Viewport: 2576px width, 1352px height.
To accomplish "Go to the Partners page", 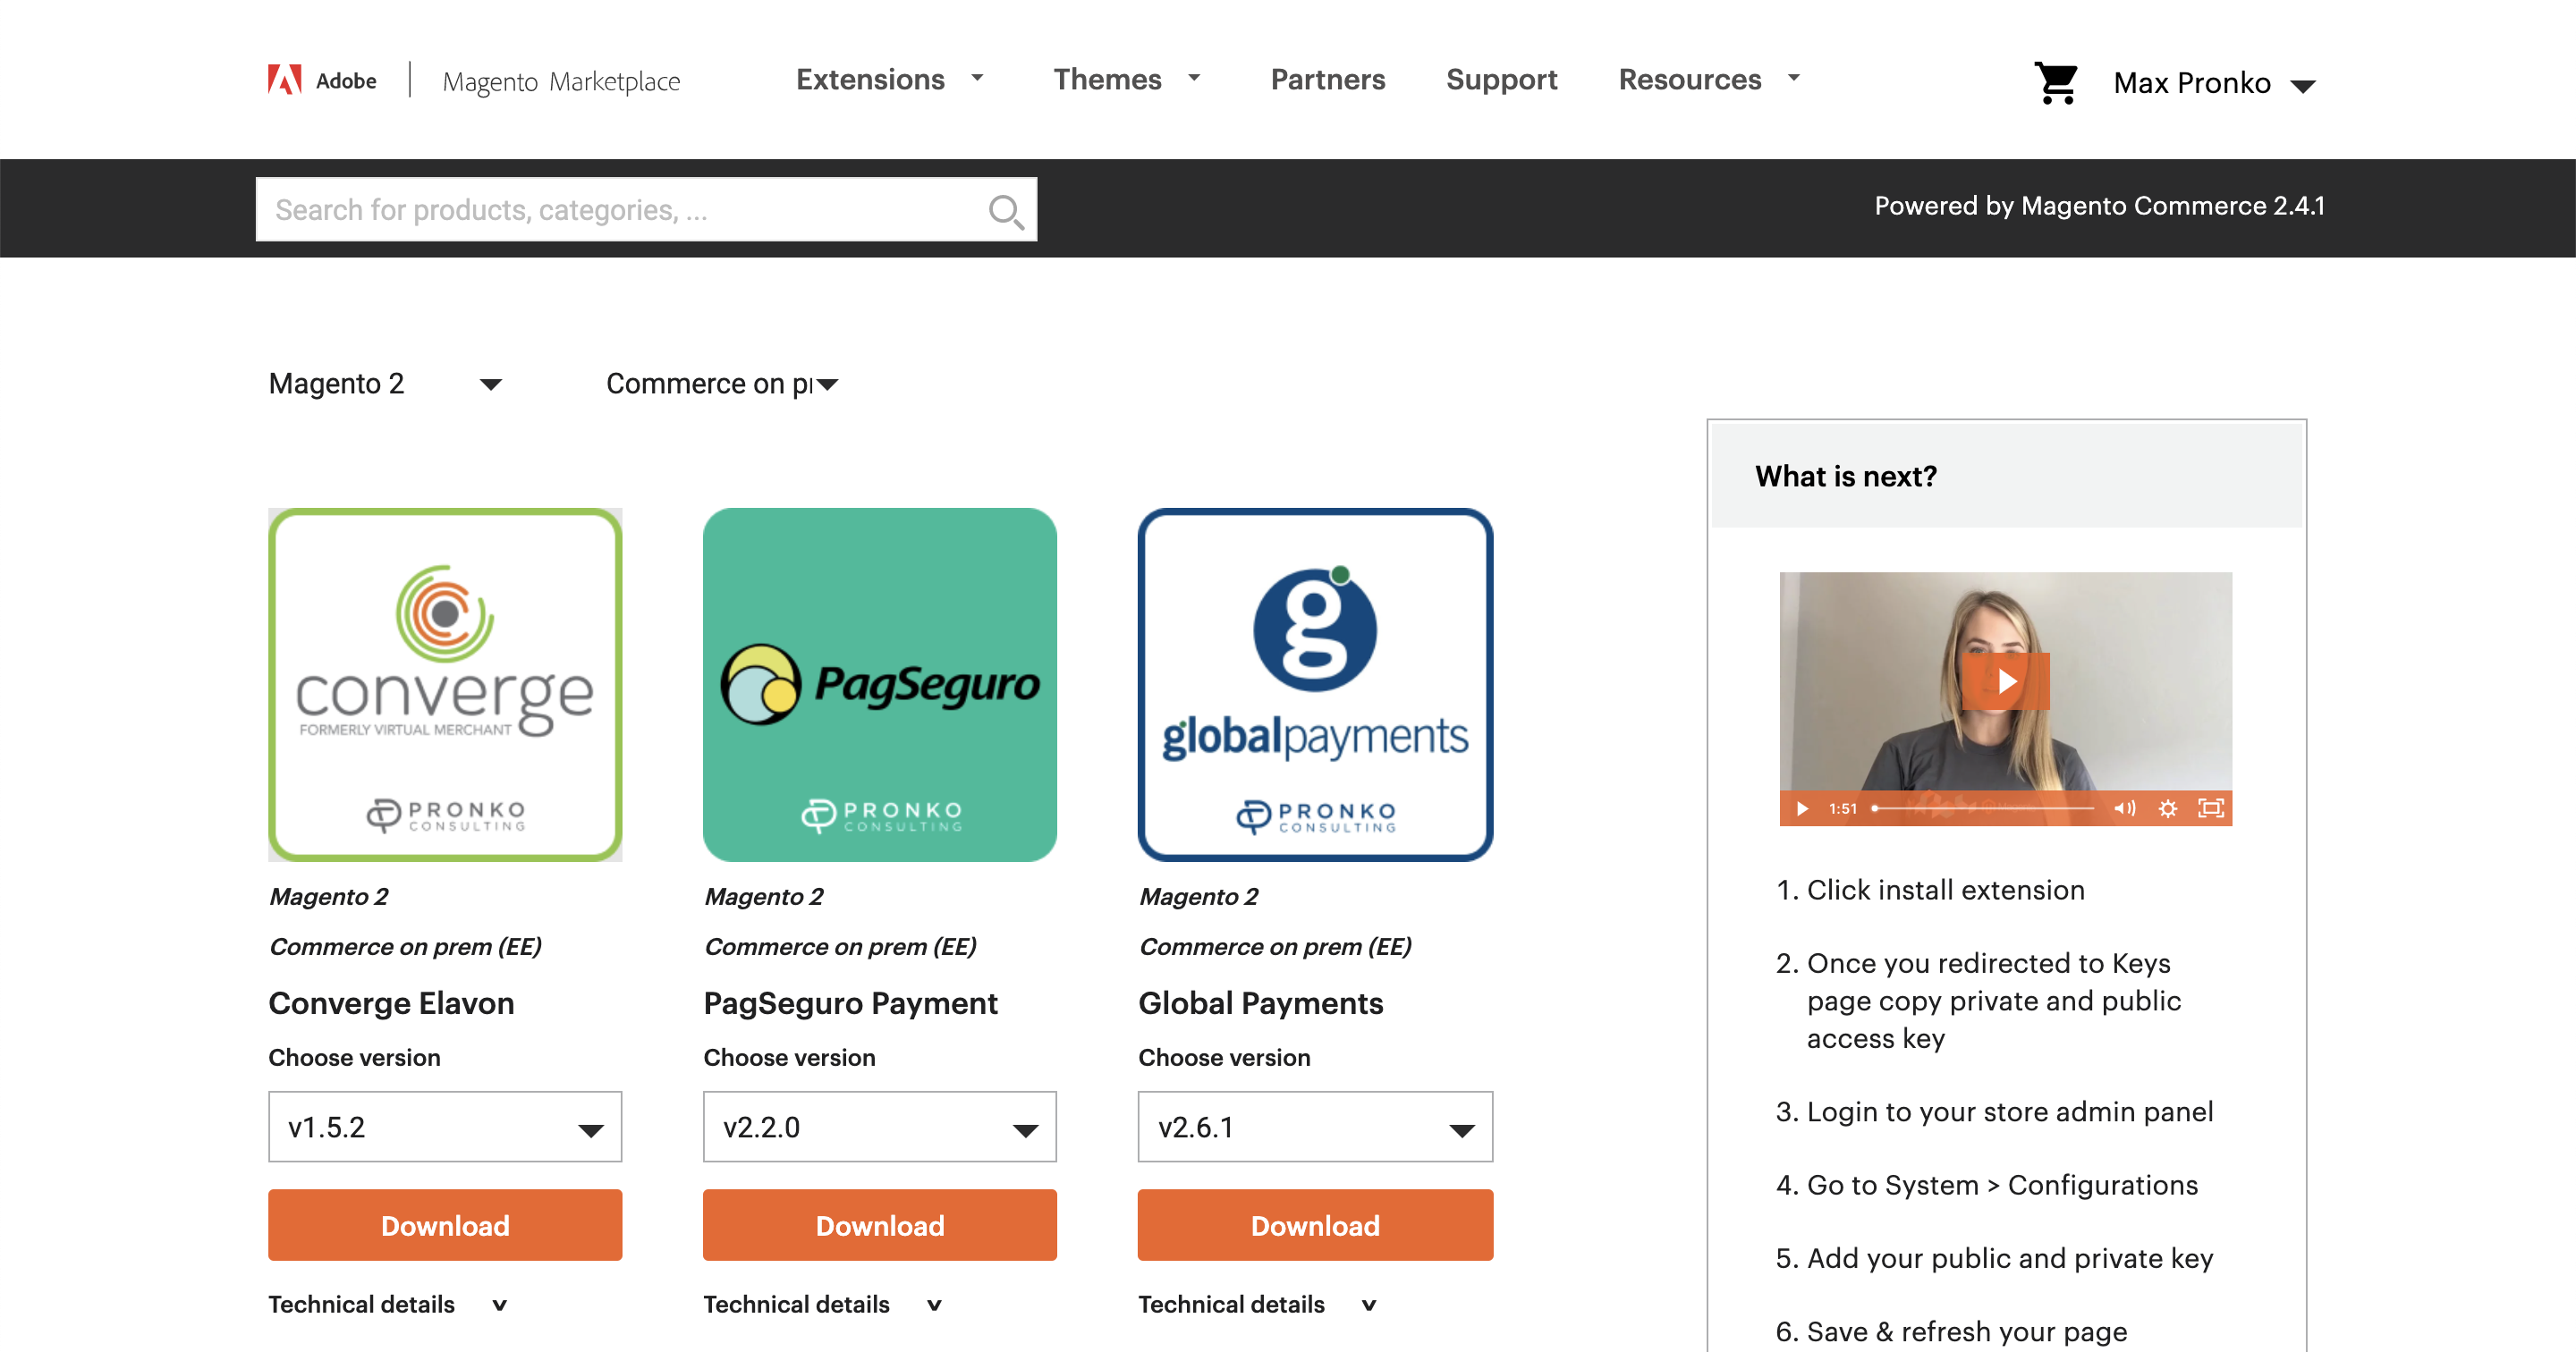I will [x=1327, y=79].
